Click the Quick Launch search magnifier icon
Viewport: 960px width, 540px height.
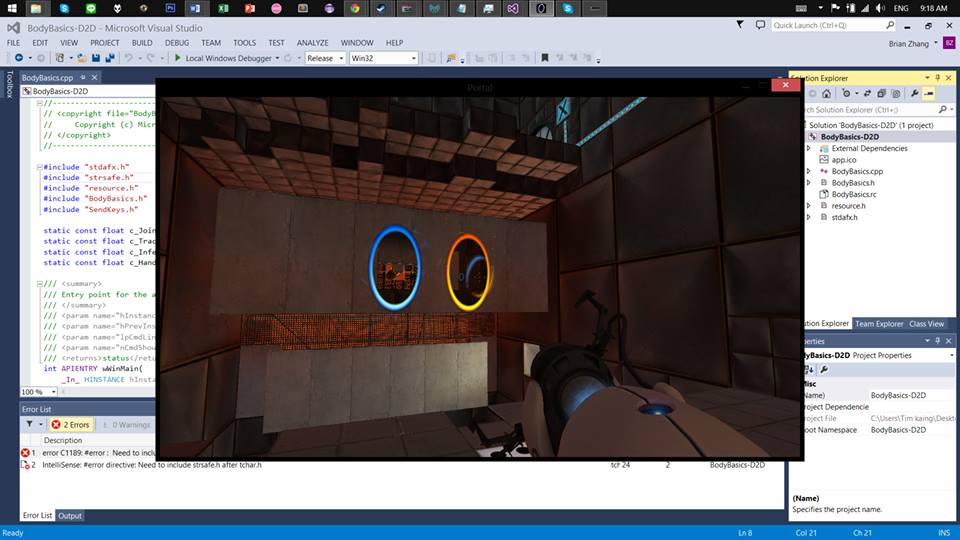click(890, 25)
